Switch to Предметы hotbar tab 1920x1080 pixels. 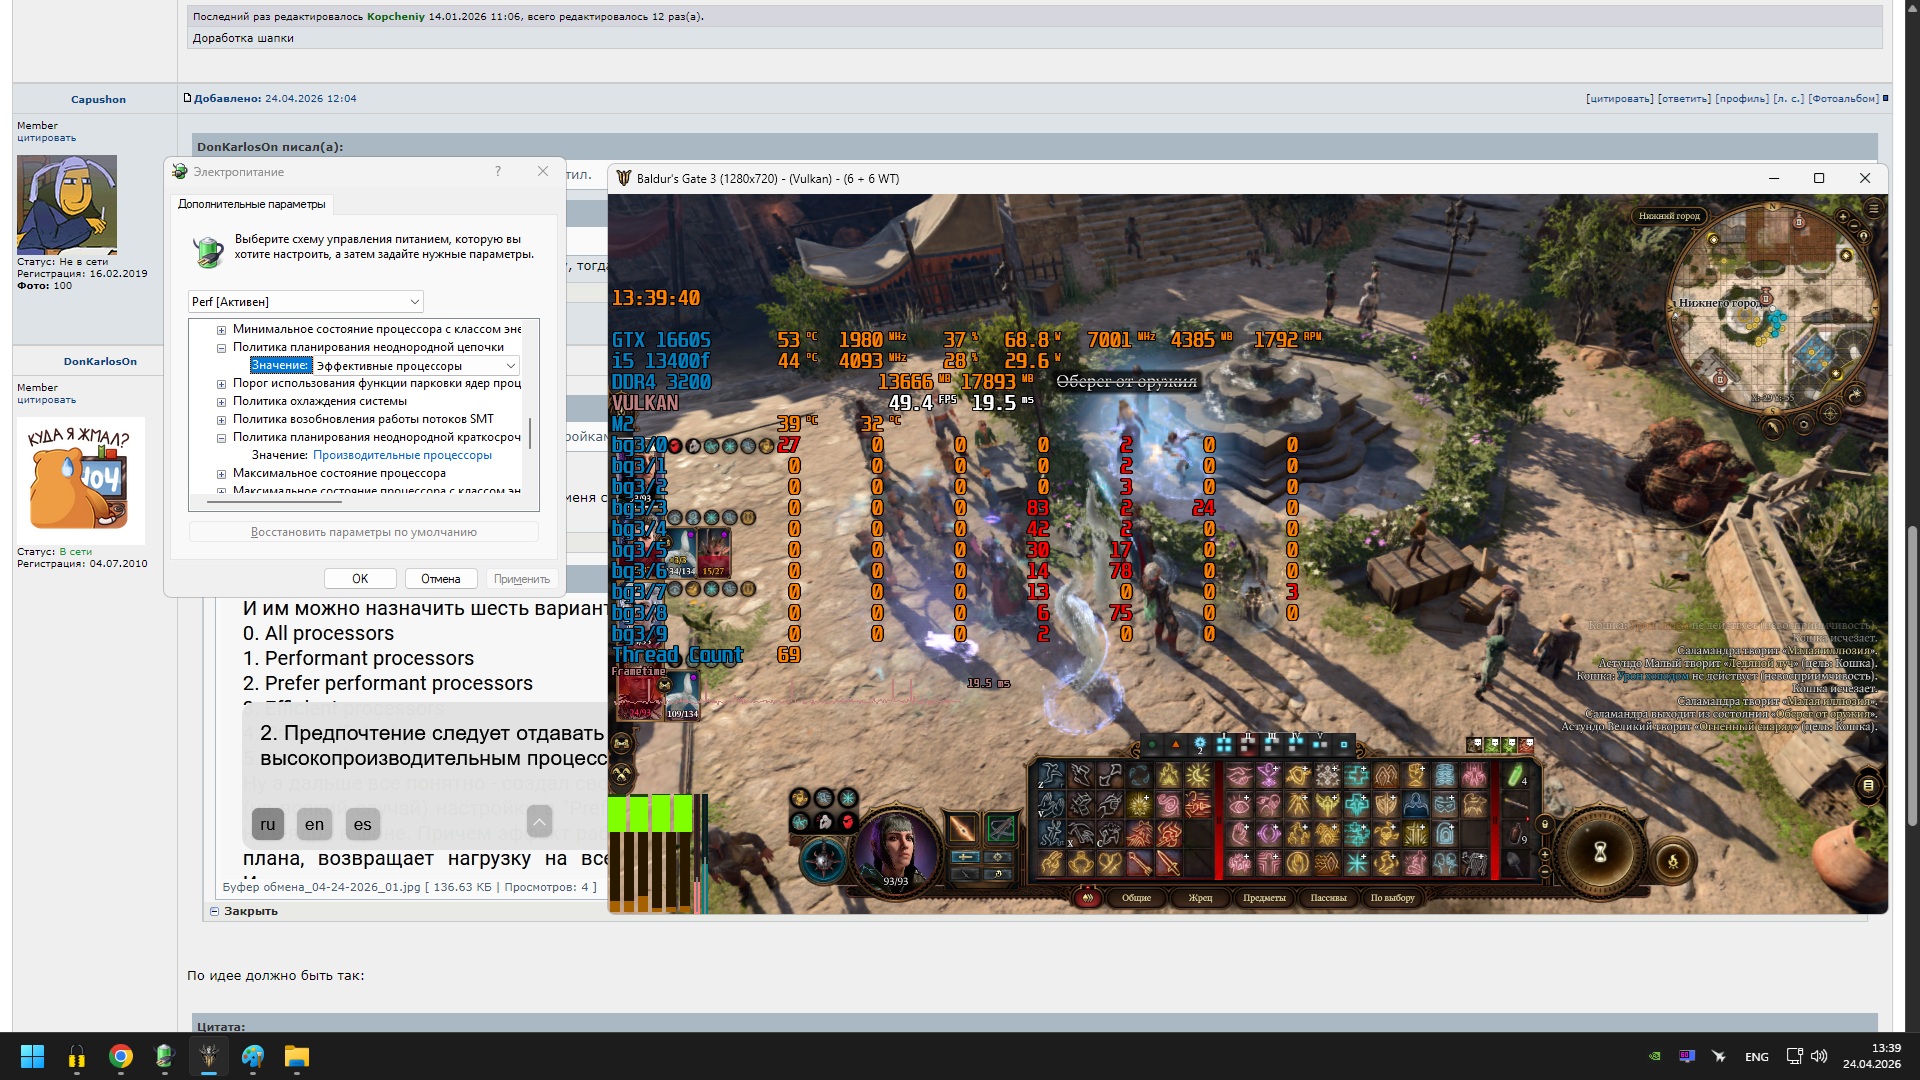tap(1264, 898)
